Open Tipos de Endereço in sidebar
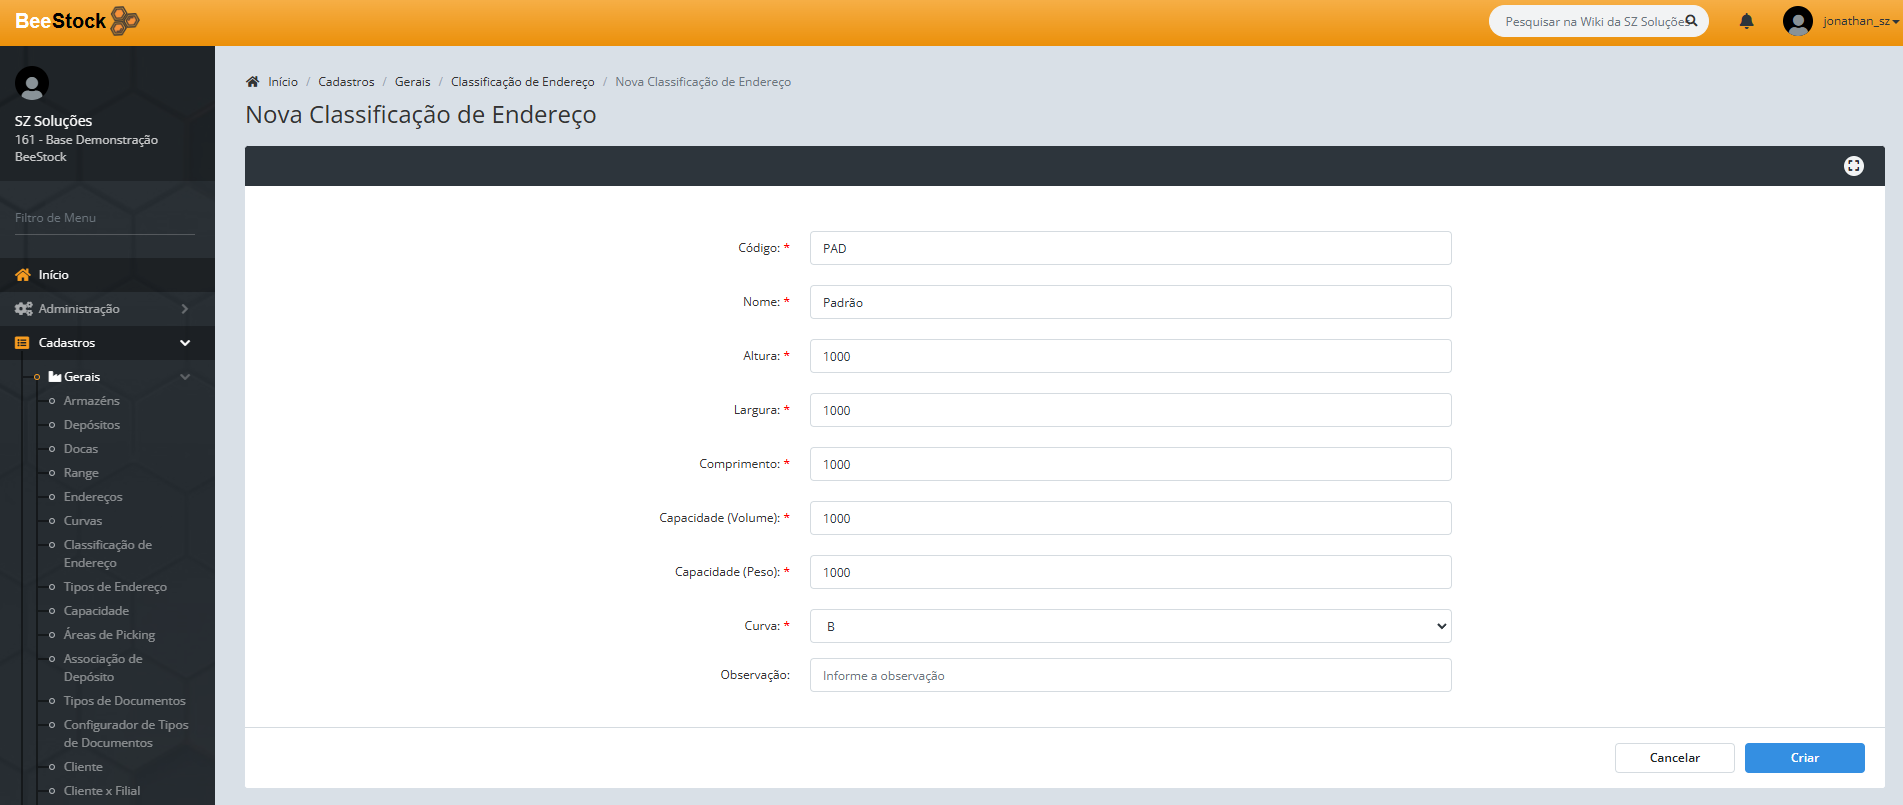 point(115,587)
